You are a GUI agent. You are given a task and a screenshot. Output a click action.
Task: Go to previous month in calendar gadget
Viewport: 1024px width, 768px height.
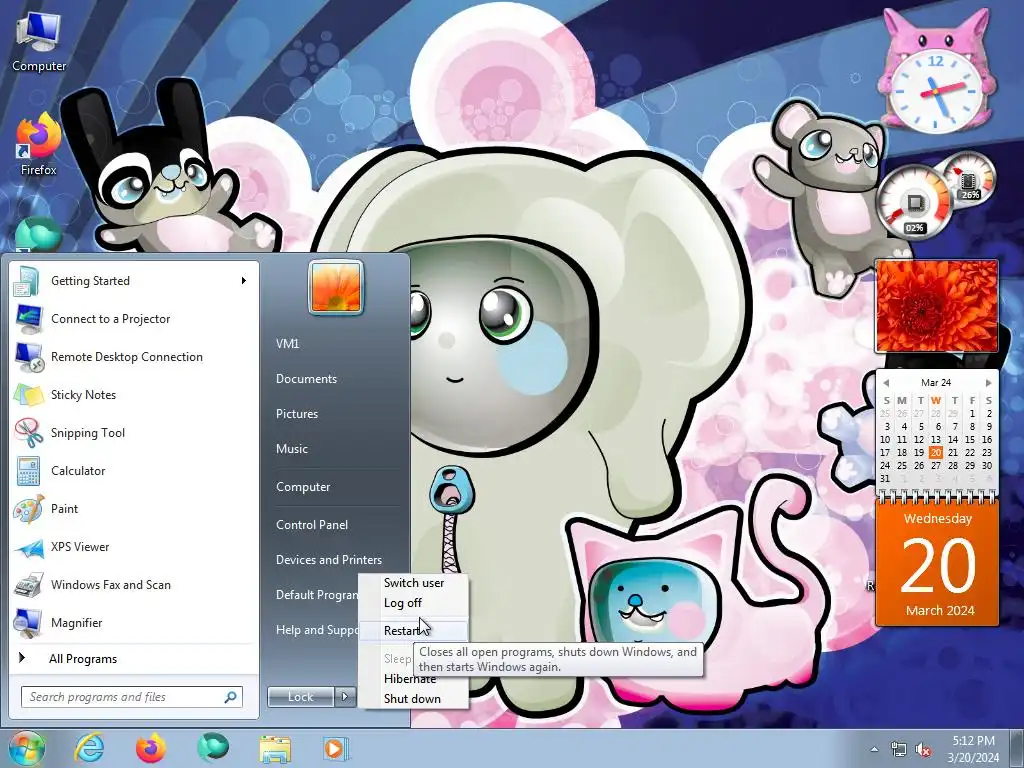(x=886, y=383)
